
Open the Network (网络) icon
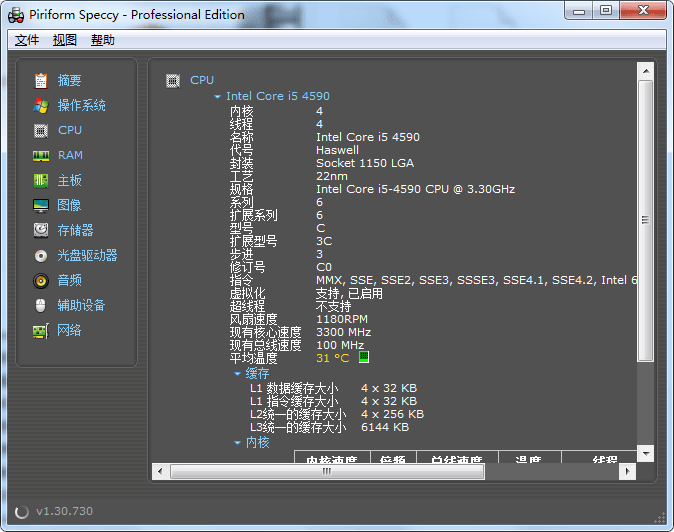pos(41,331)
